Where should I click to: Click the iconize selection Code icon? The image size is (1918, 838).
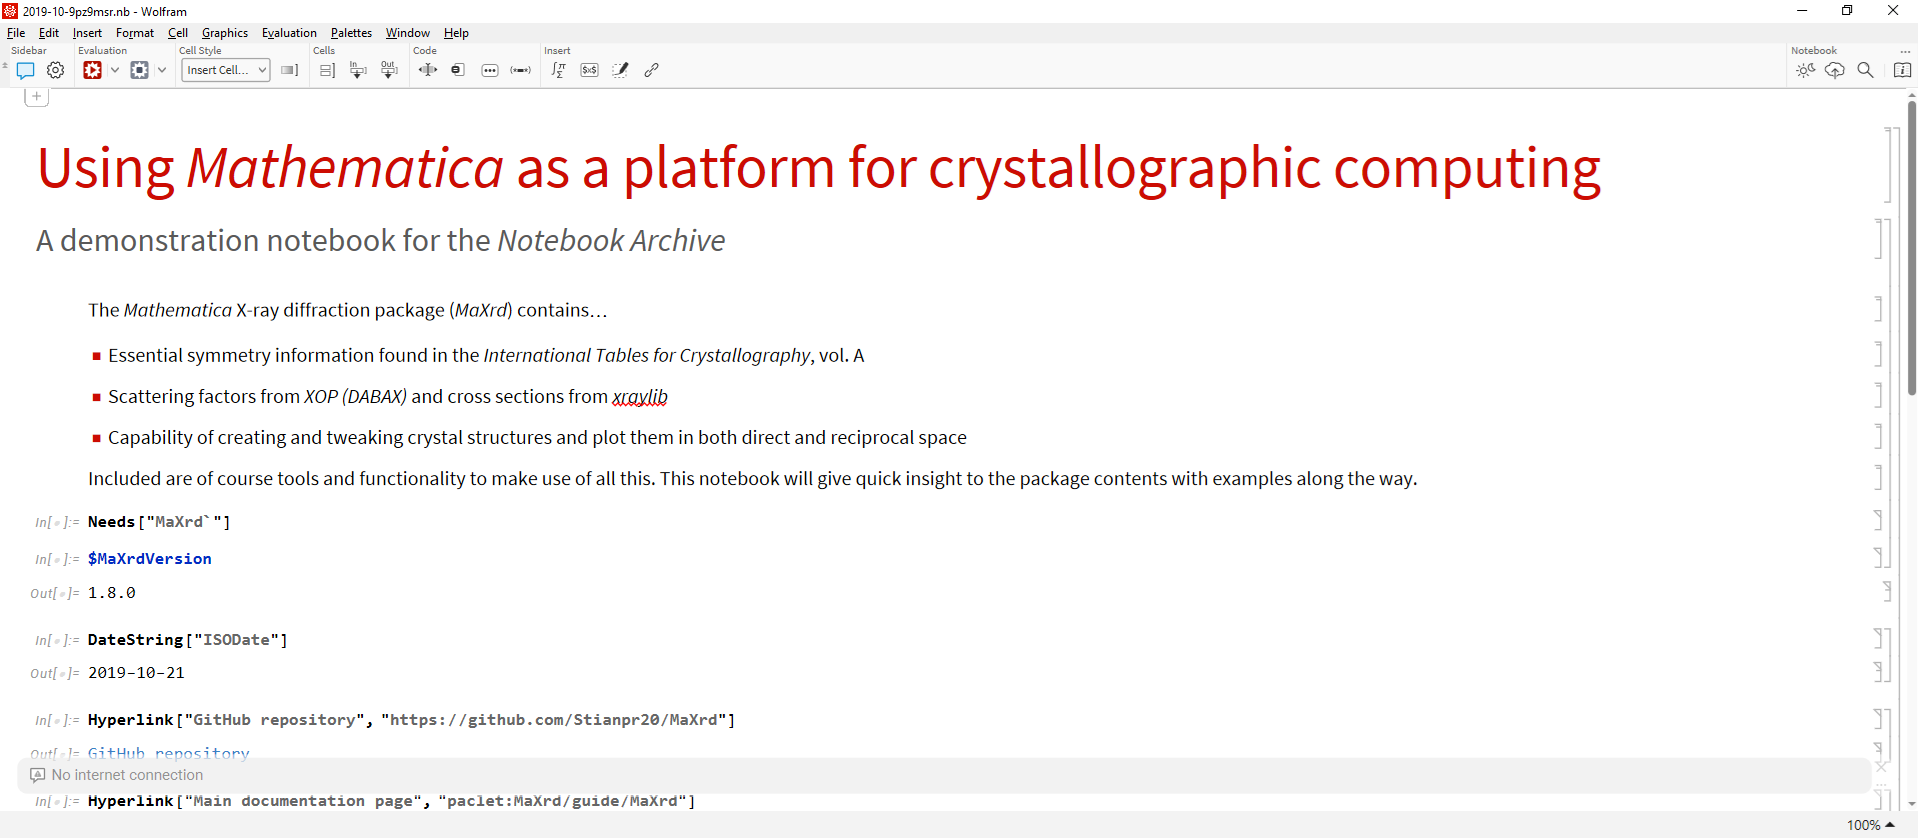pos(458,70)
